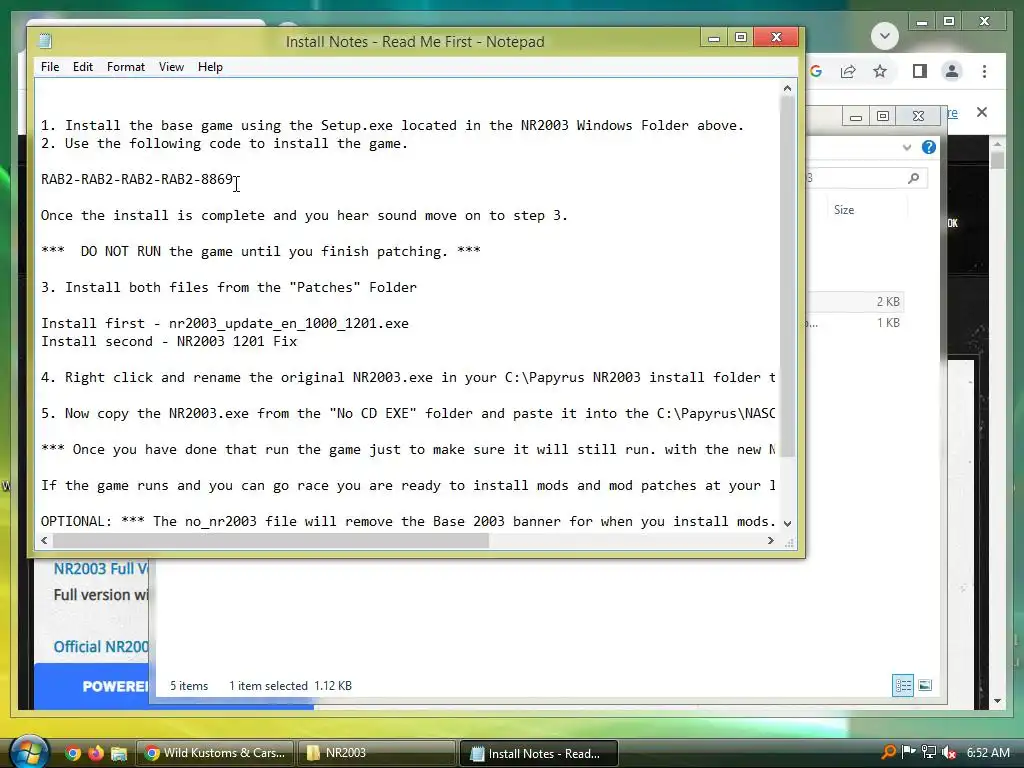Click the muted volume tray icon
The height and width of the screenshot is (768, 1024).
coord(950,752)
